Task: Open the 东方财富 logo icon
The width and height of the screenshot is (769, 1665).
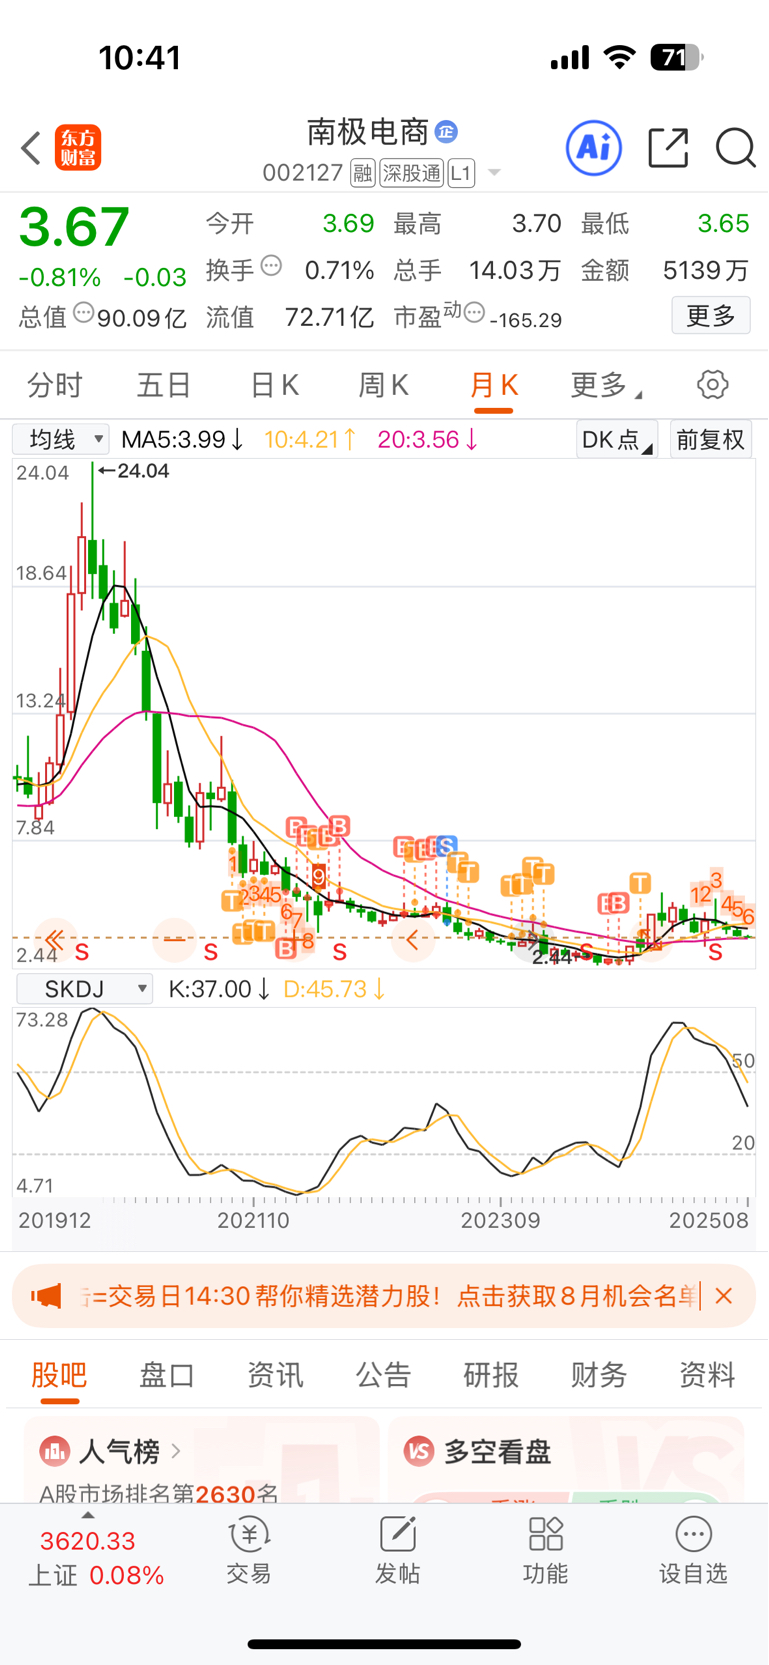Action: pos(78,148)
